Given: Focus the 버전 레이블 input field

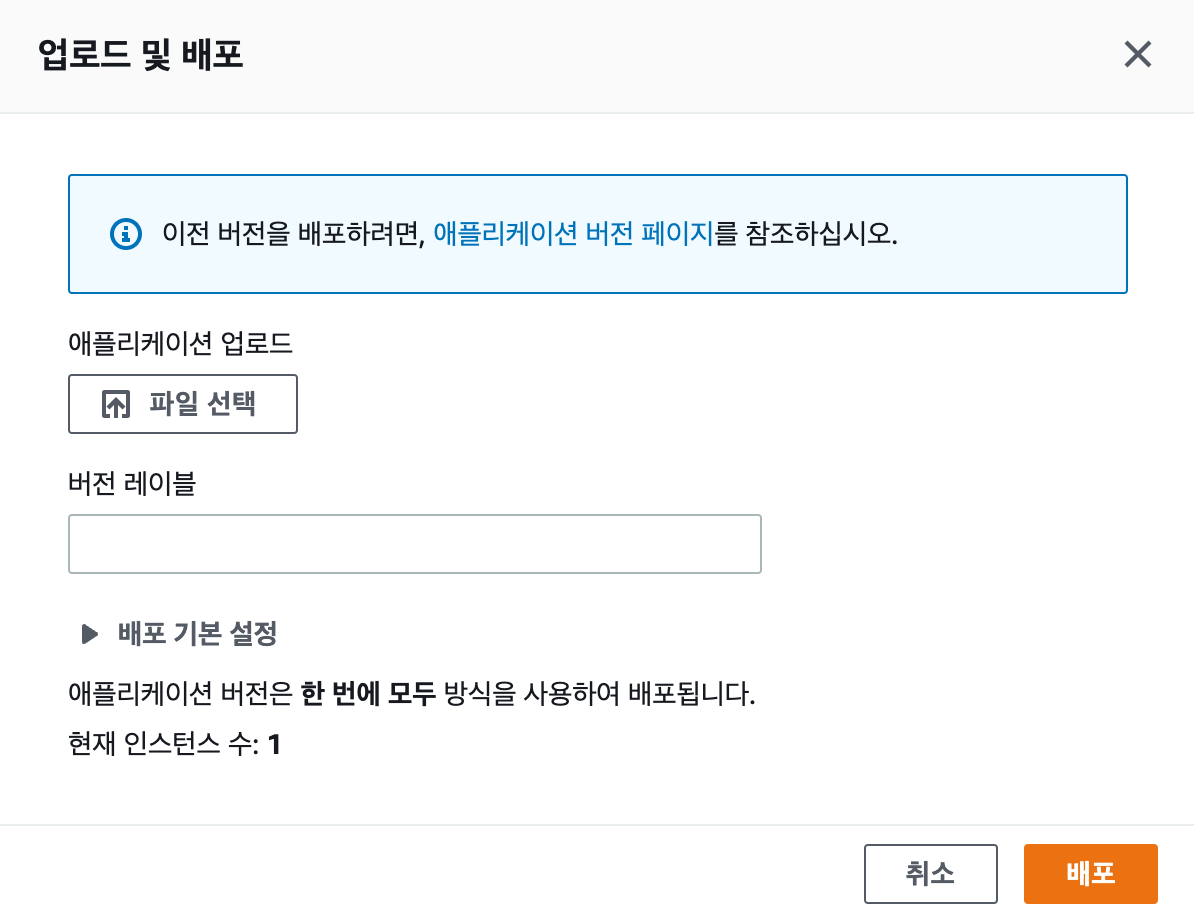Looking at the screenshot, I should (414, 544).
